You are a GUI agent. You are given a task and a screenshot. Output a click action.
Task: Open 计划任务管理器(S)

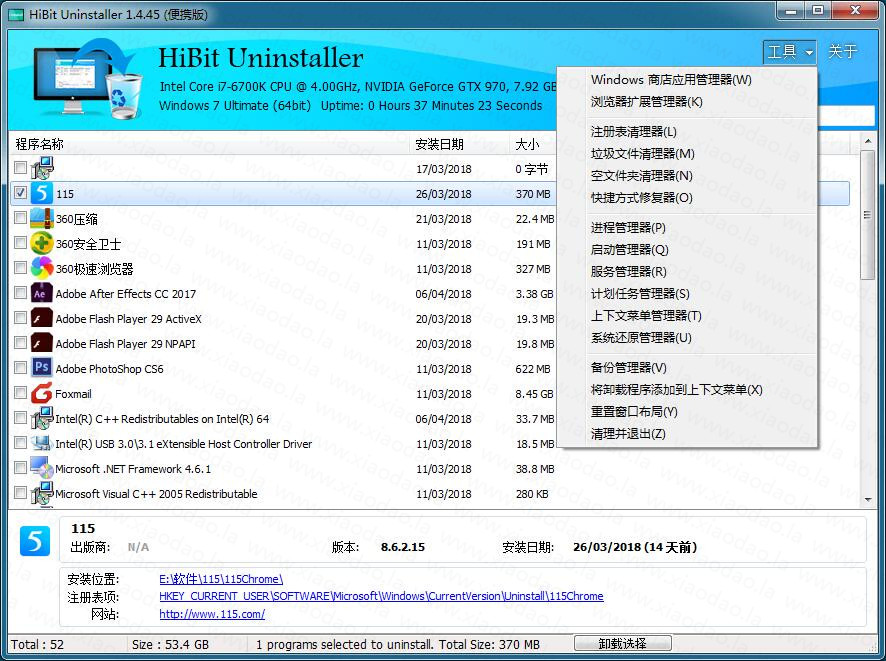tap(640, 294)
